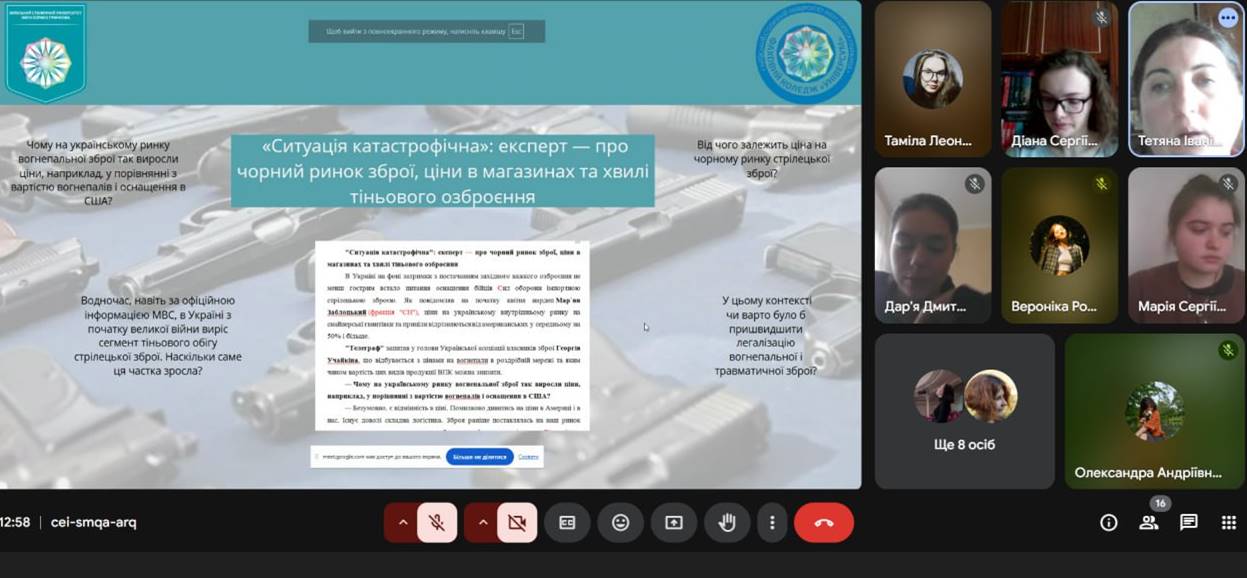
Task: Click Вероніка's round avatar photo
Action: (1060, 245)
